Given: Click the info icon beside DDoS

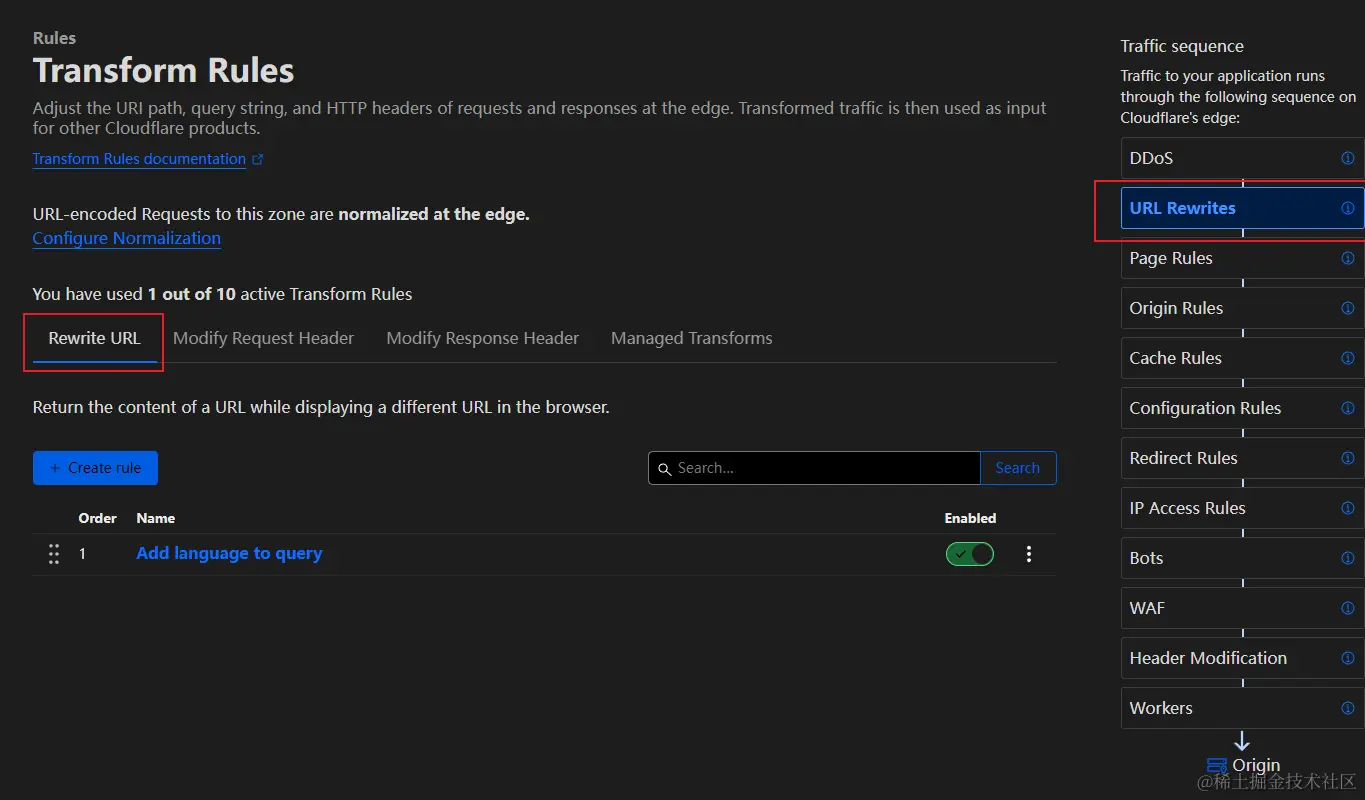Looking at the screenshot, I should (1347, 158).
